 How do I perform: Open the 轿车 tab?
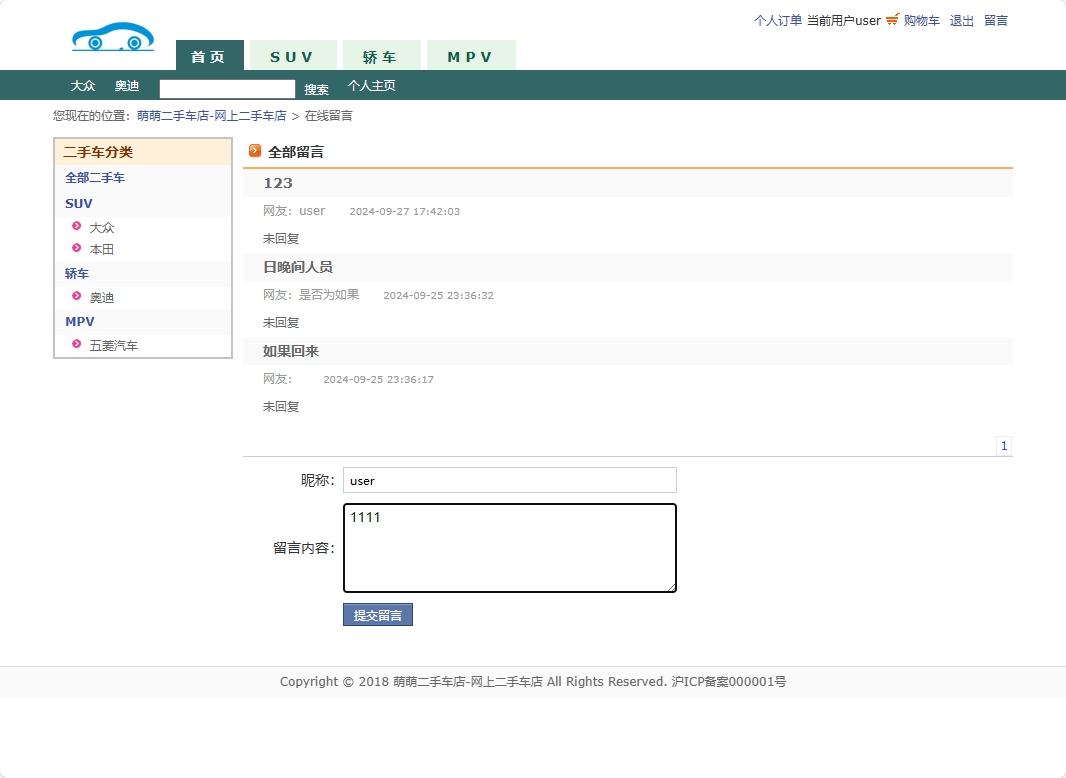point(381,56)
